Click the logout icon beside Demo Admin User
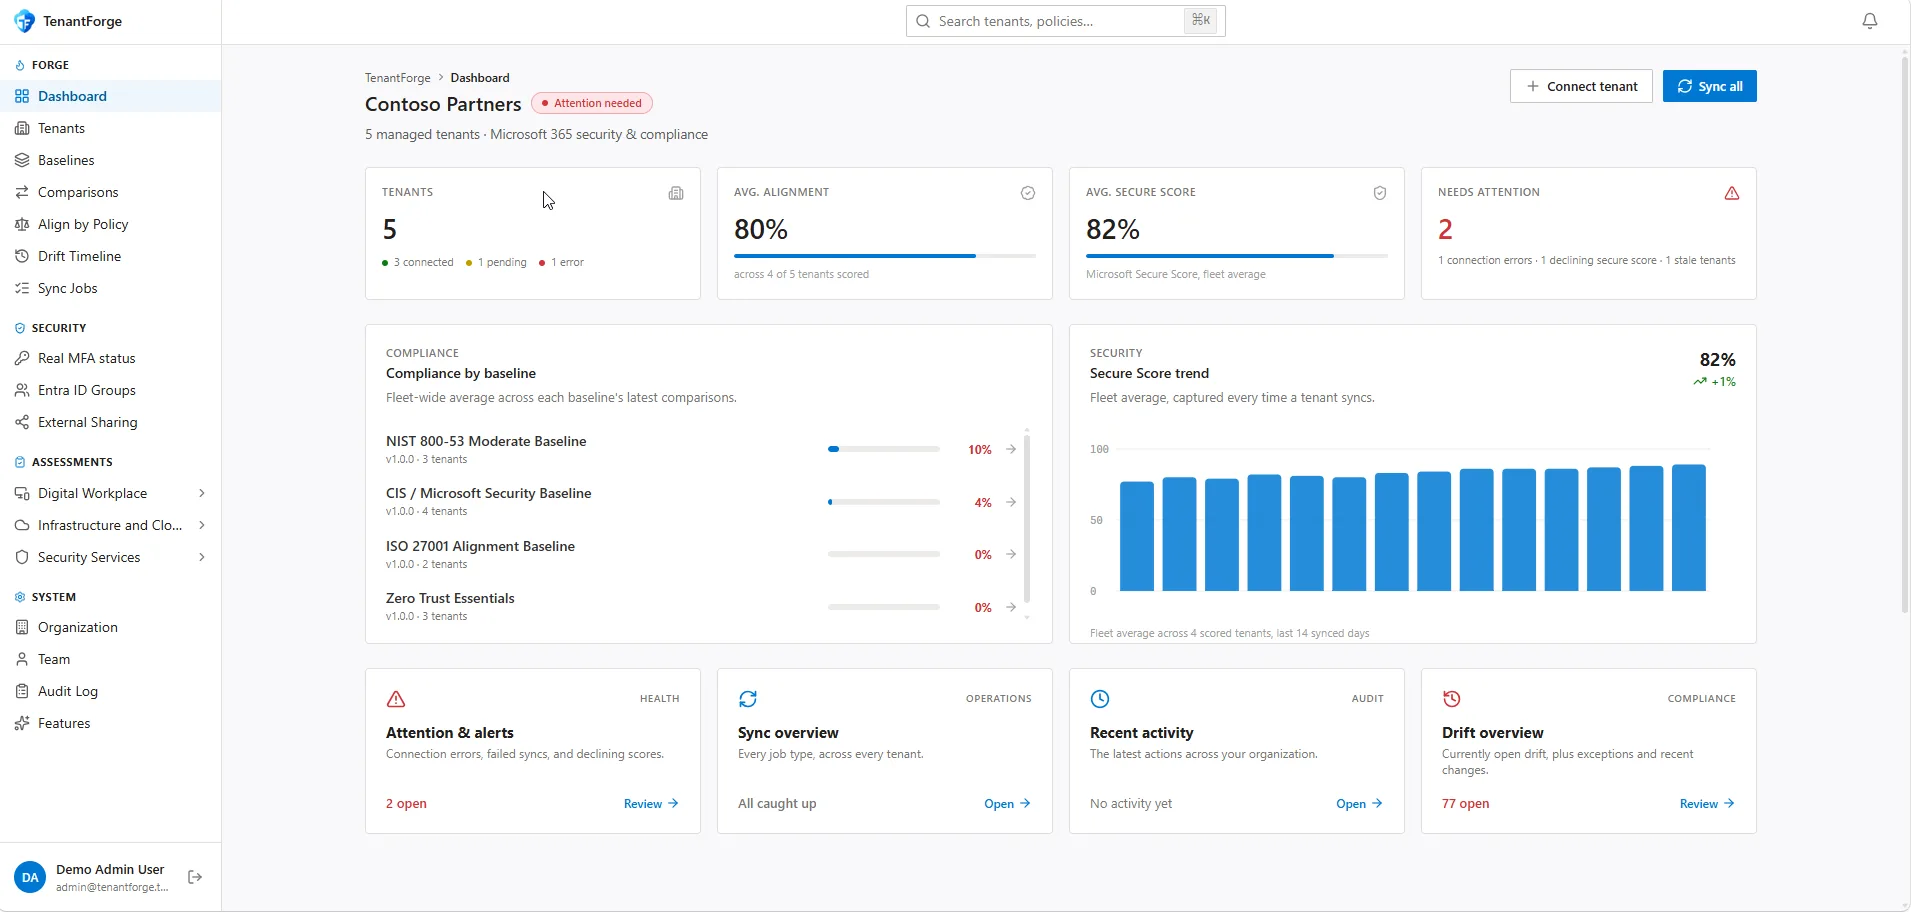Image resolution: width=1911 pixels, height=912 pixels. coord(195,877)
